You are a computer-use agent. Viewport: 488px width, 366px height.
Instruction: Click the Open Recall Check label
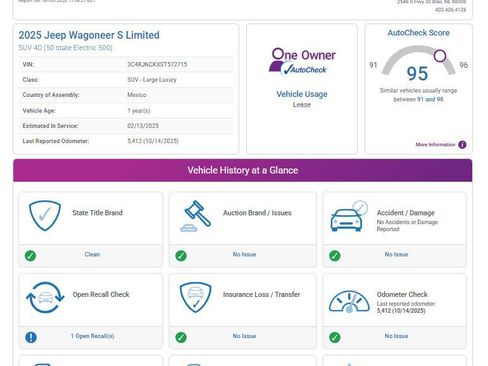point(101,294)
